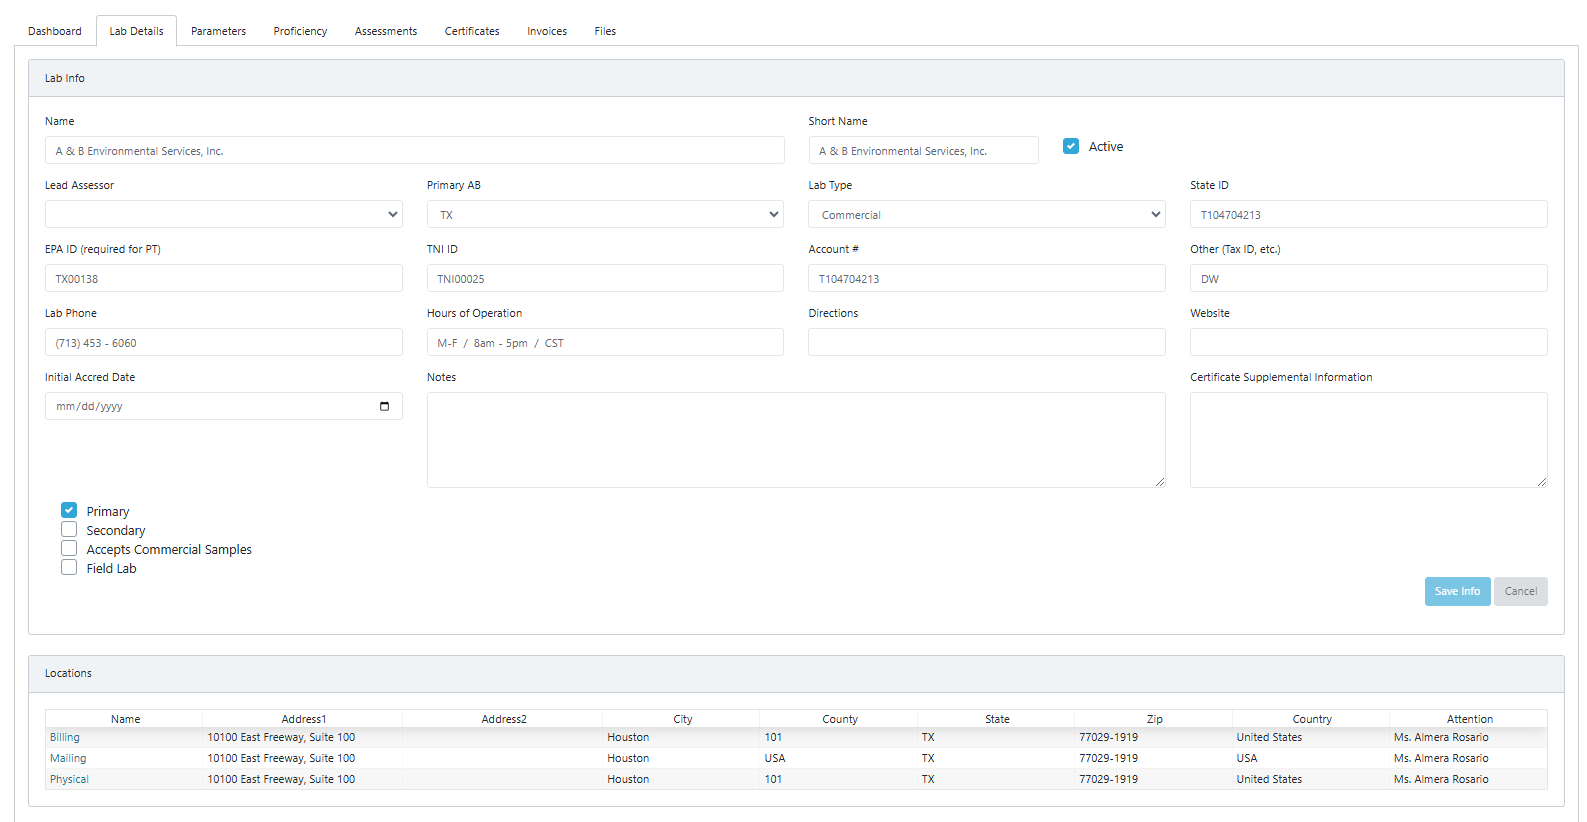Expand the Primary AB dropdown
Viewport: 1587px width, 822px height.
tap(605, 214)
